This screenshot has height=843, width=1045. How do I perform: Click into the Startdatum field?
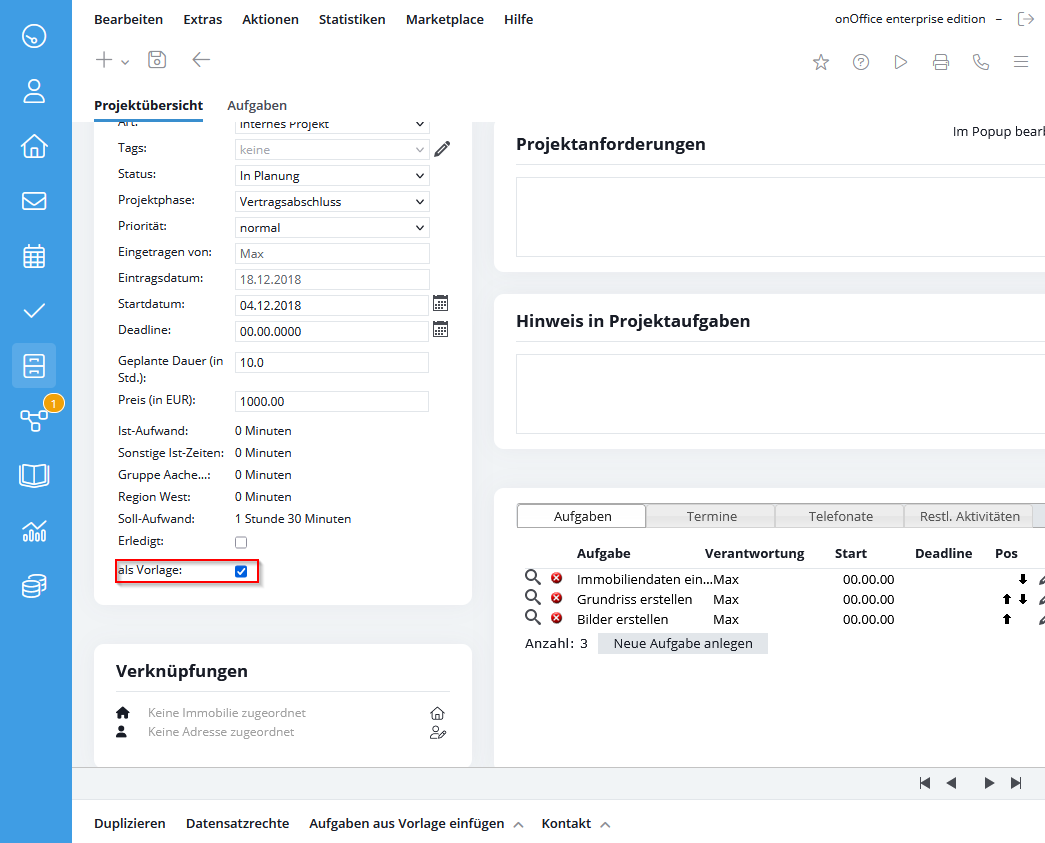[332, 306]
